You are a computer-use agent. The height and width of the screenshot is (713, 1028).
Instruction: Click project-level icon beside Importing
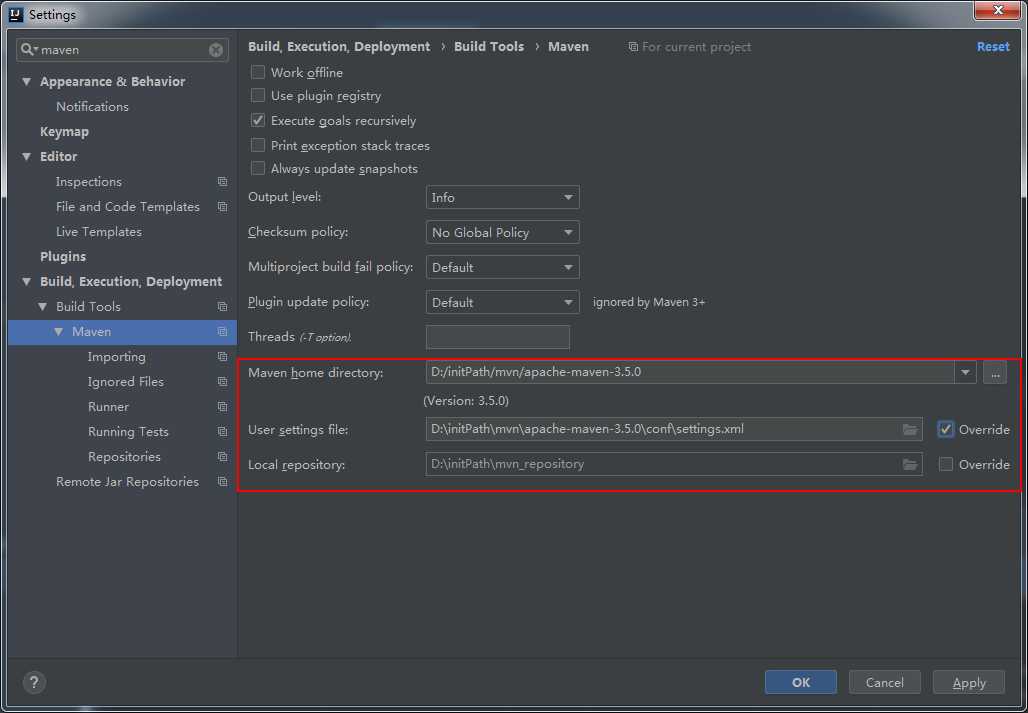[x=222, y=357]
